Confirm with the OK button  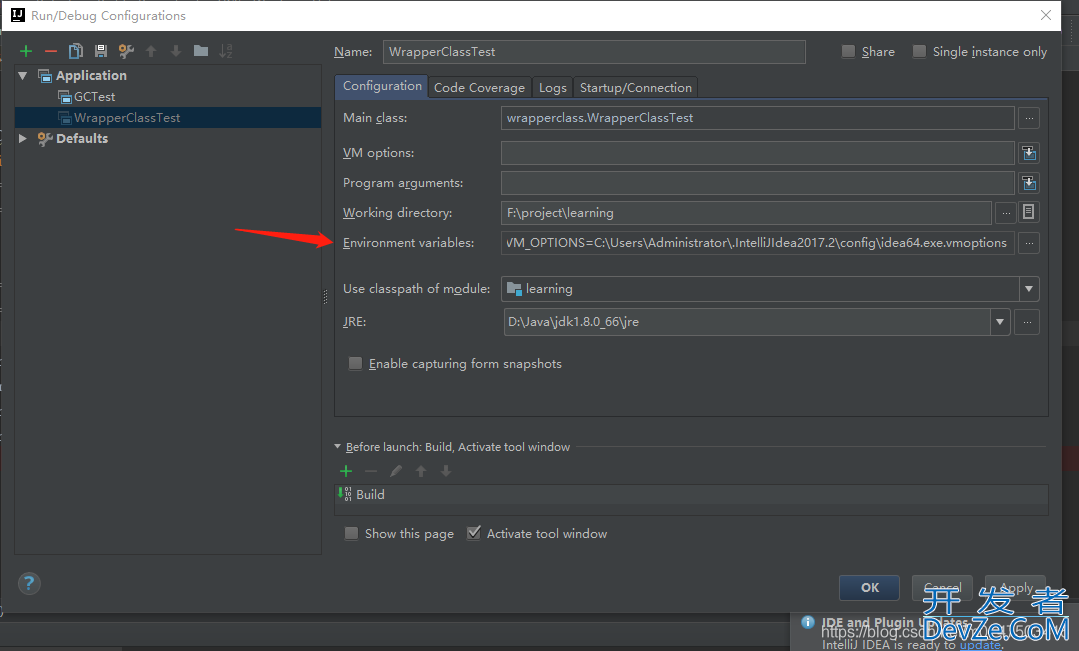(x=869, y=588)
